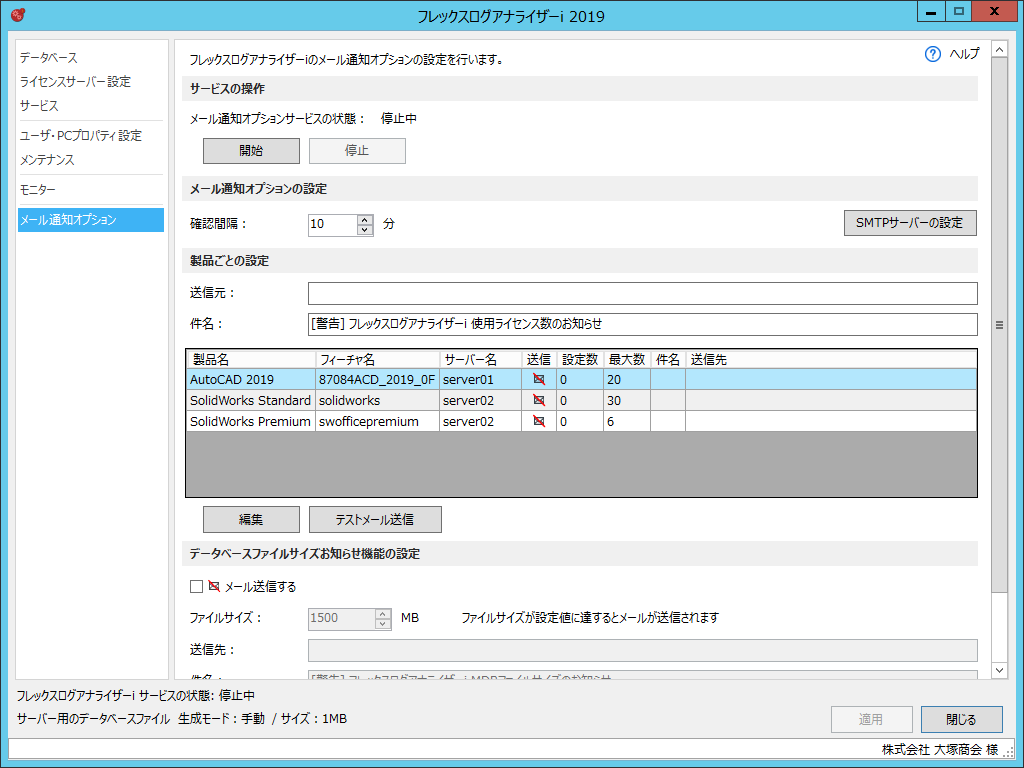
Task: Click the 送信 column header
Action: click(539, 359)
